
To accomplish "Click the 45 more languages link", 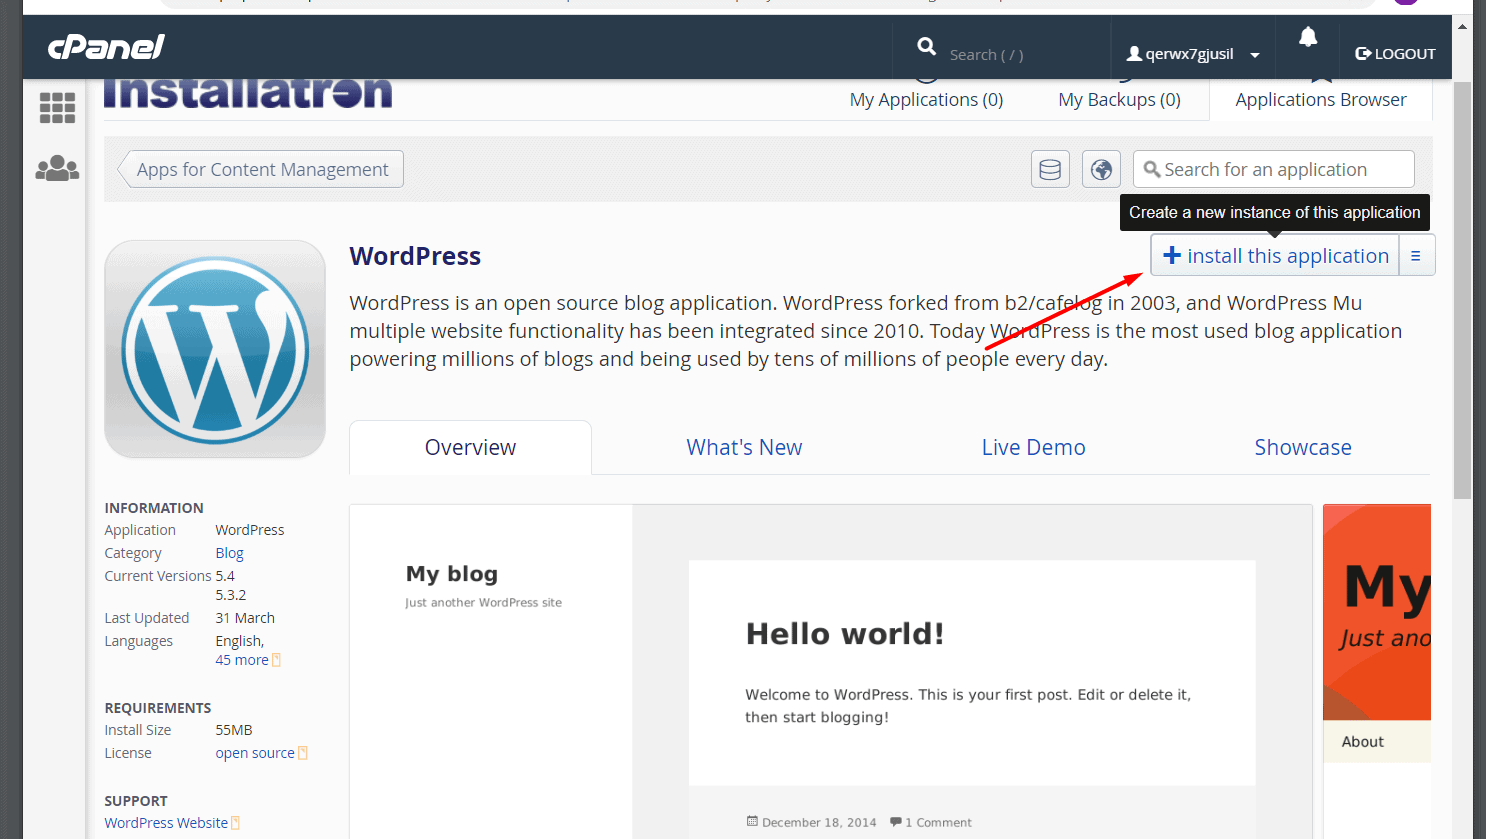I will [242, 660].
